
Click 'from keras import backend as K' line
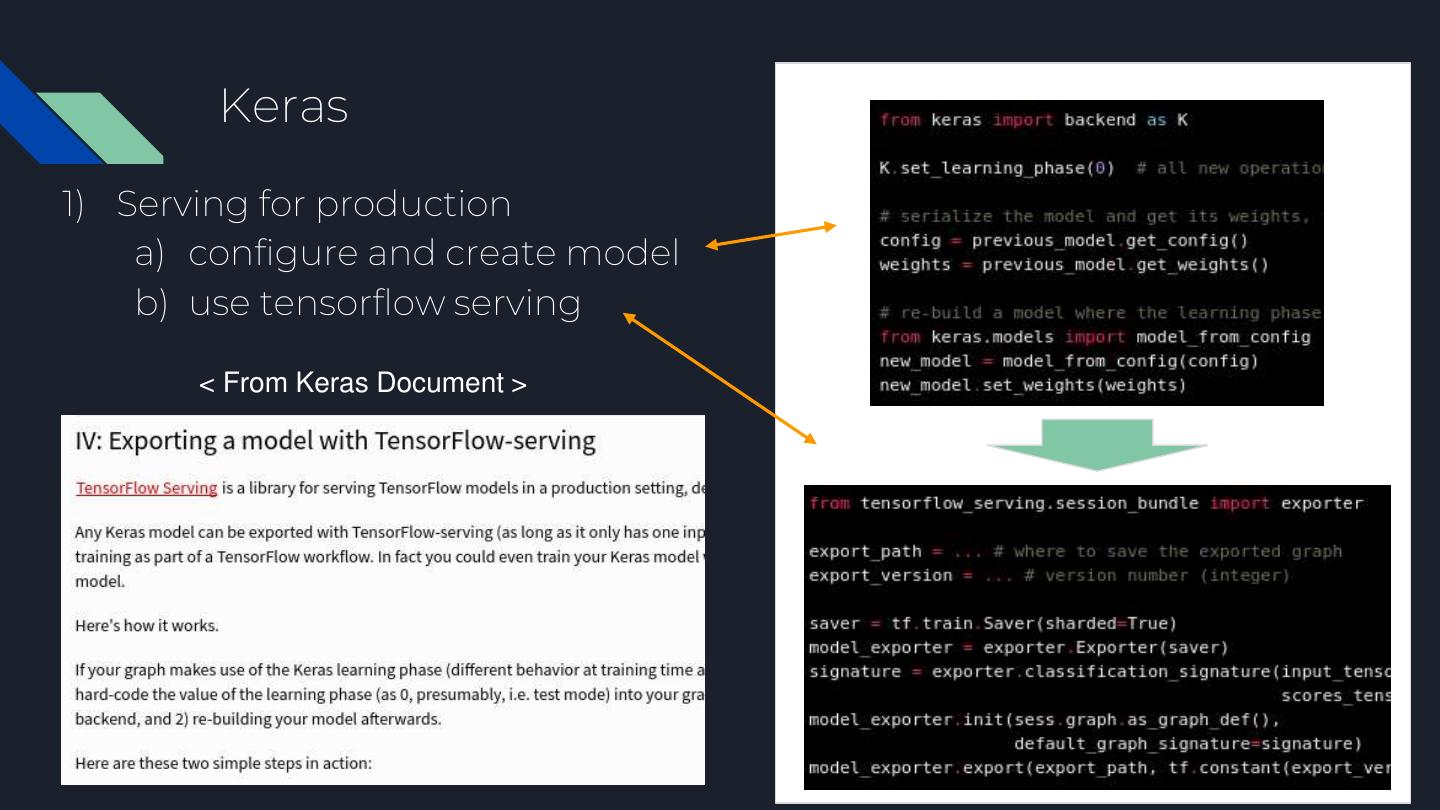1034,120
